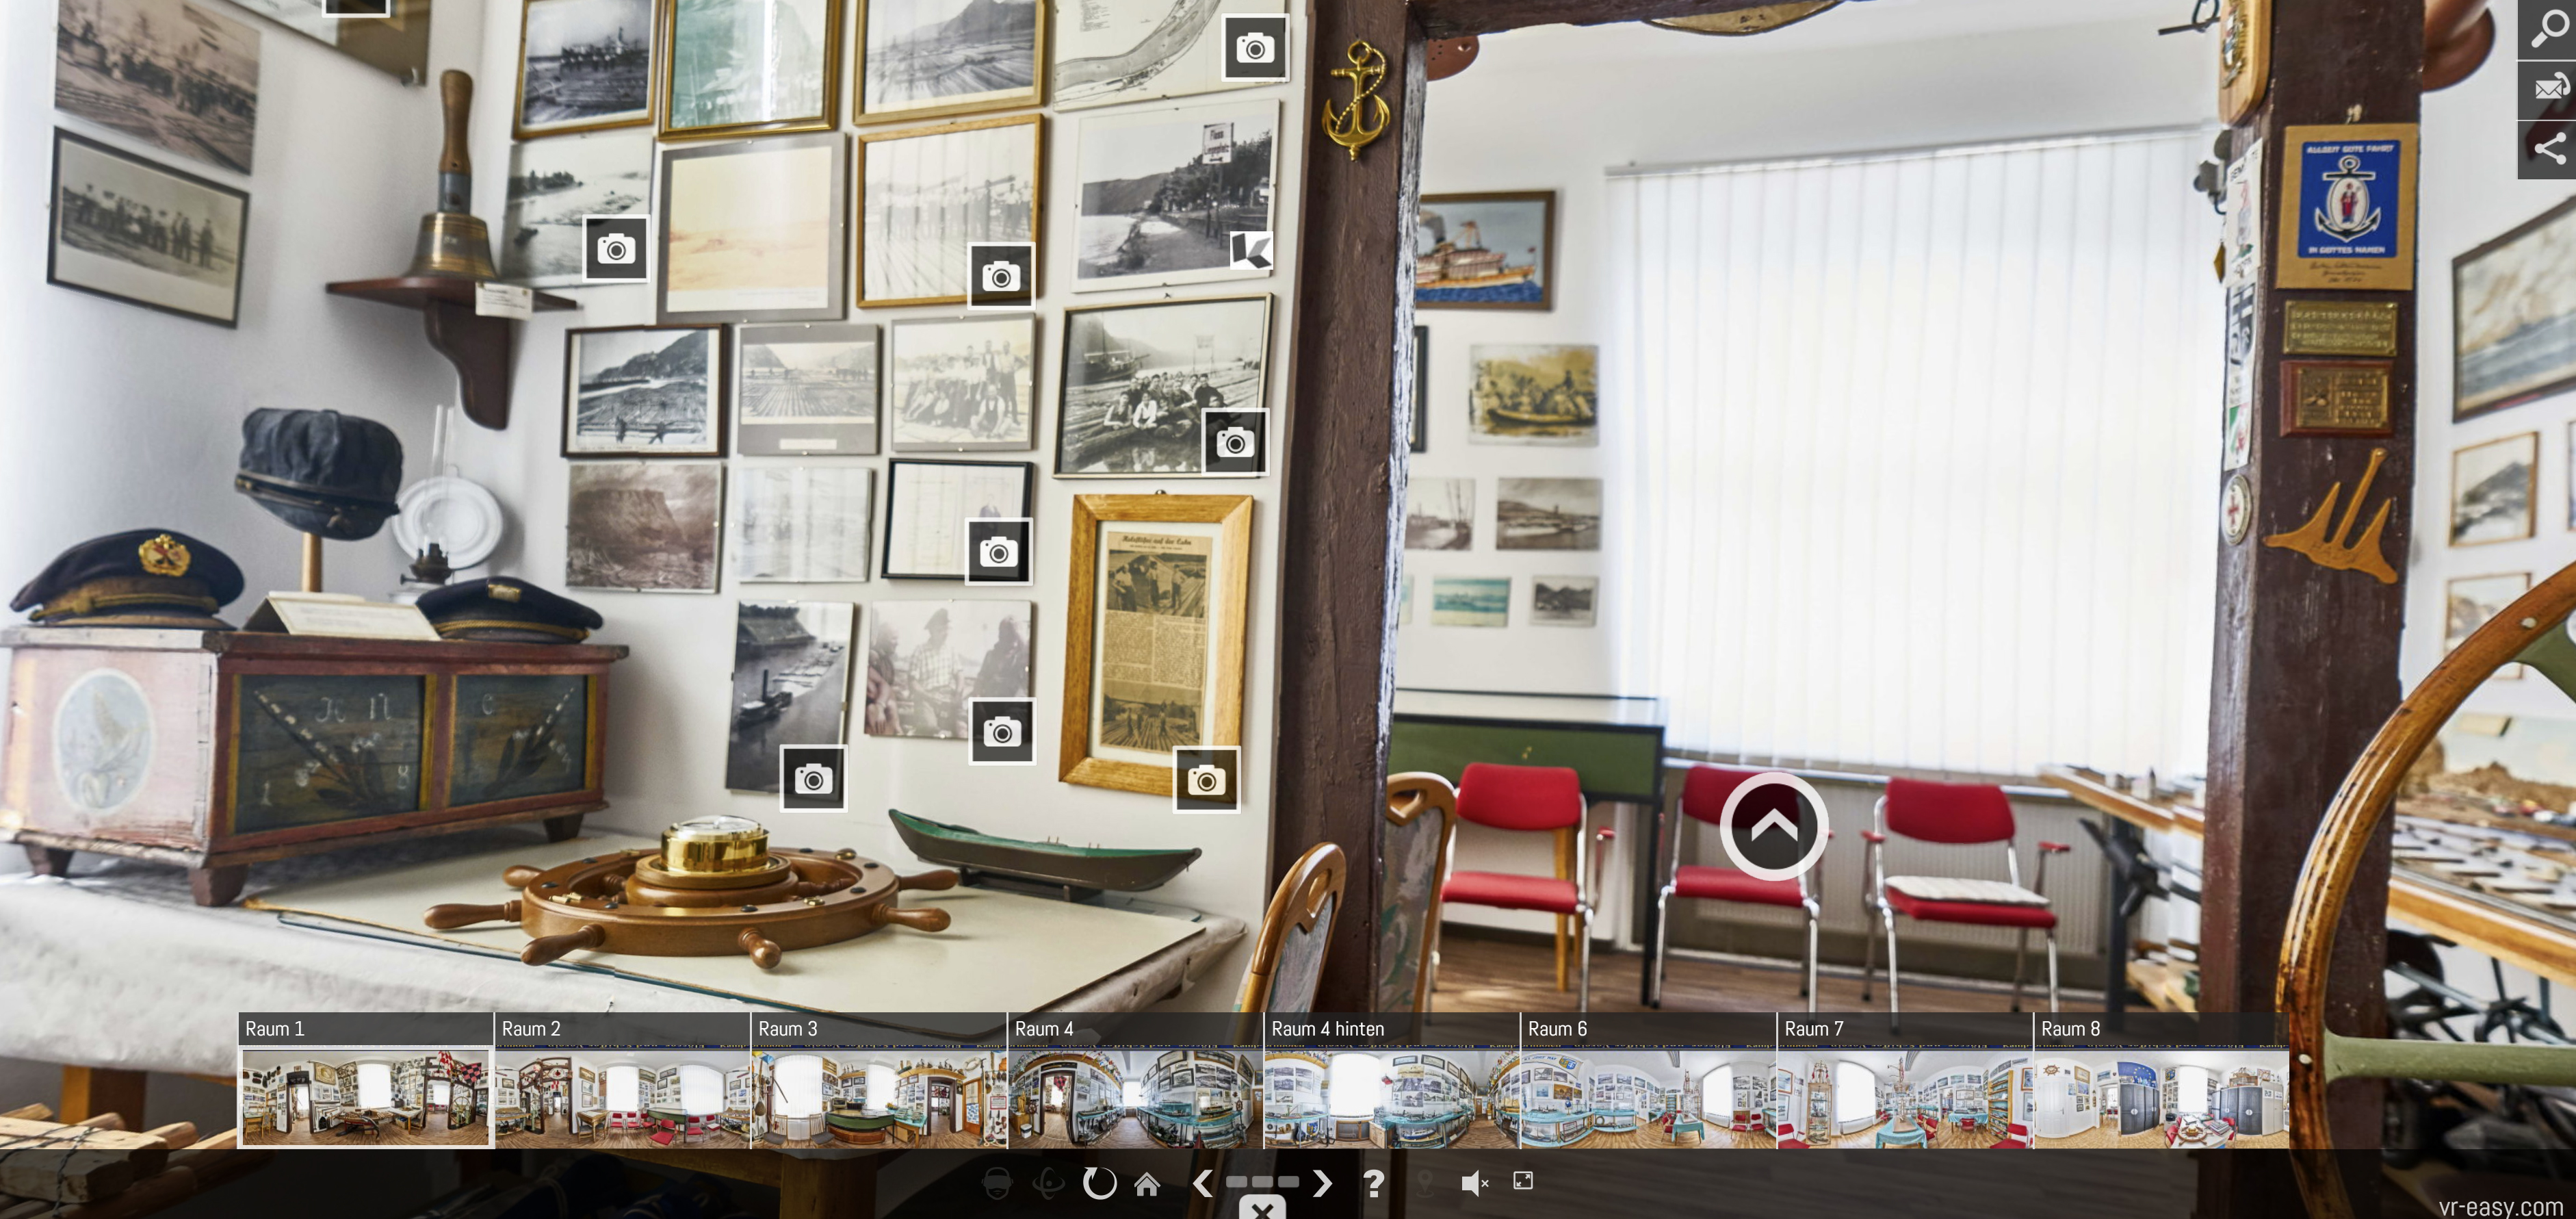Go to previous scene with left chevron
Image resolution: width=2576 pixels, height=1219 pixels.
tap(1203, 1184)
